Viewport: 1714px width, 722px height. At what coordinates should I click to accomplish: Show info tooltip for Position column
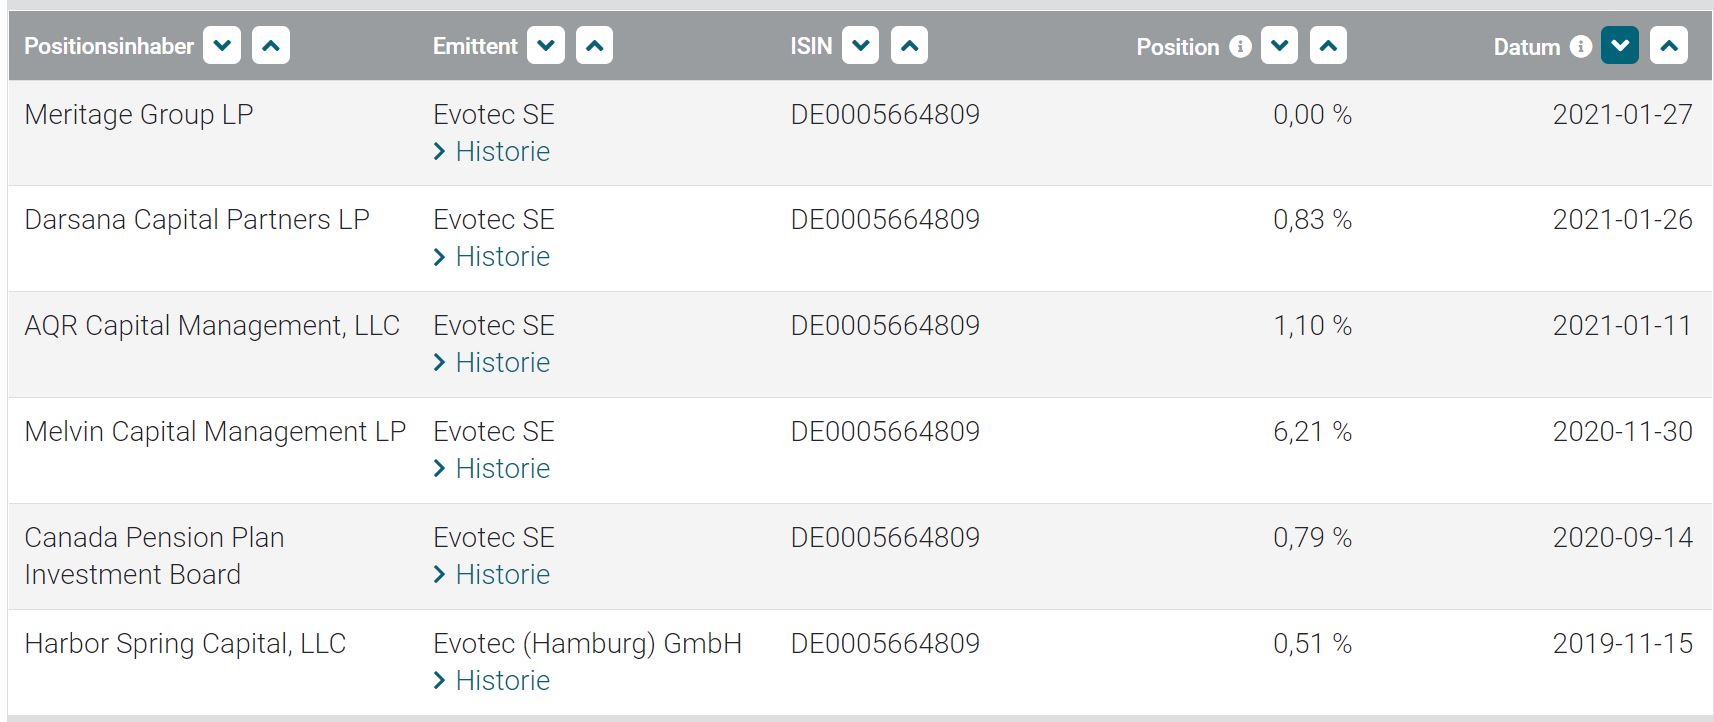pyautogui.click(x=1240, y=47)
